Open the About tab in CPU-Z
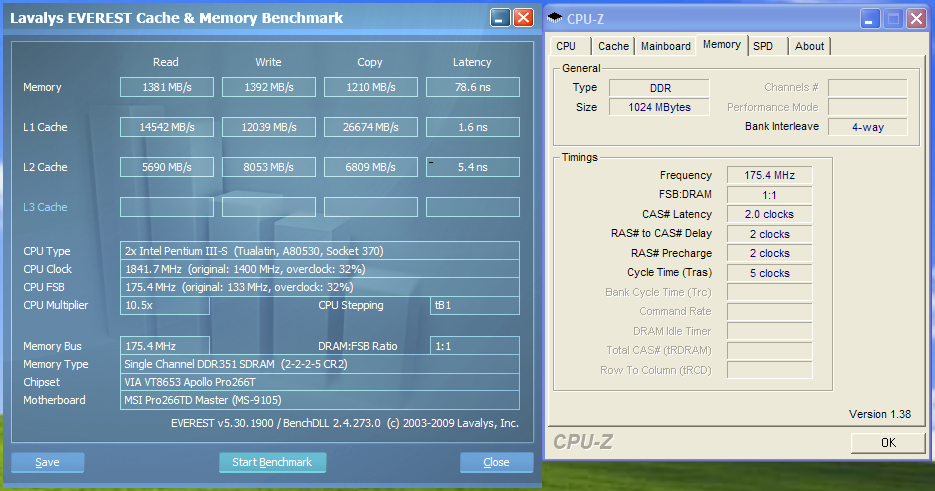Screen dimensions: 935x491 point(809,46)
